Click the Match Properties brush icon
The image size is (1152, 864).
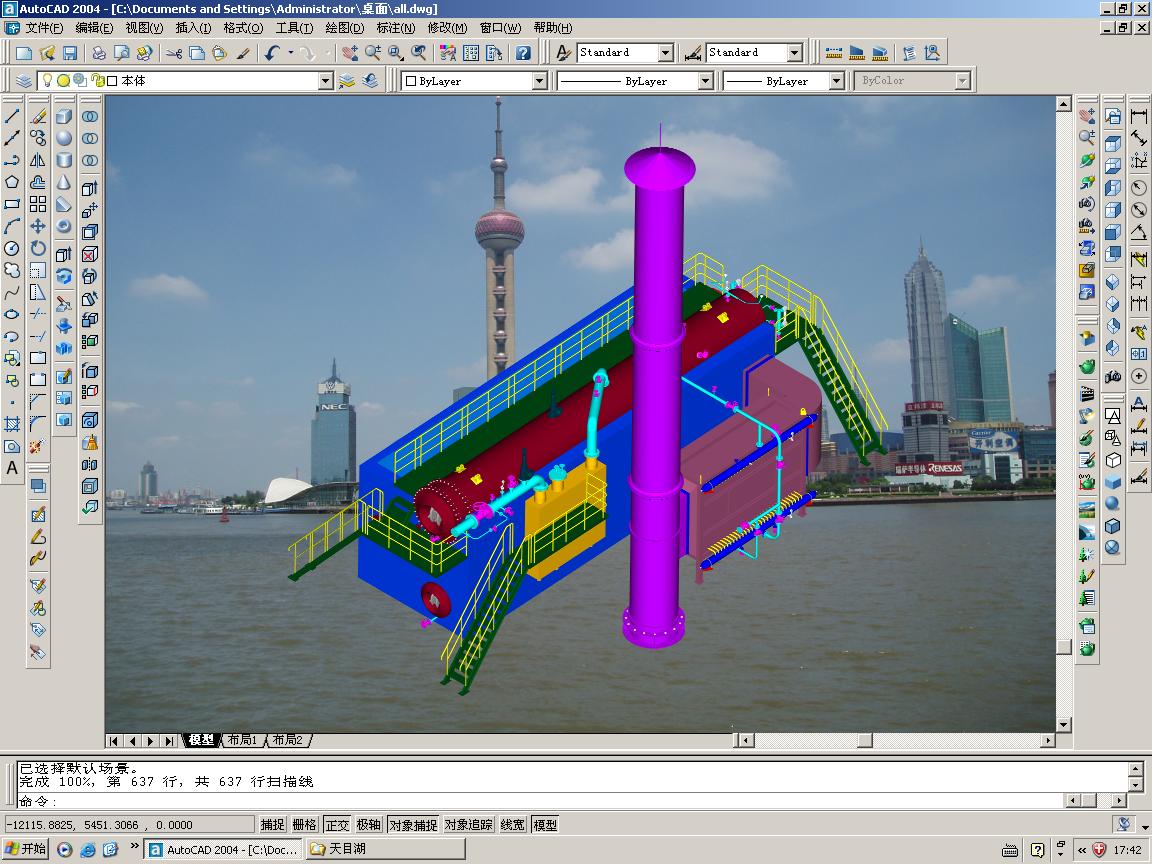coord(243,53)
